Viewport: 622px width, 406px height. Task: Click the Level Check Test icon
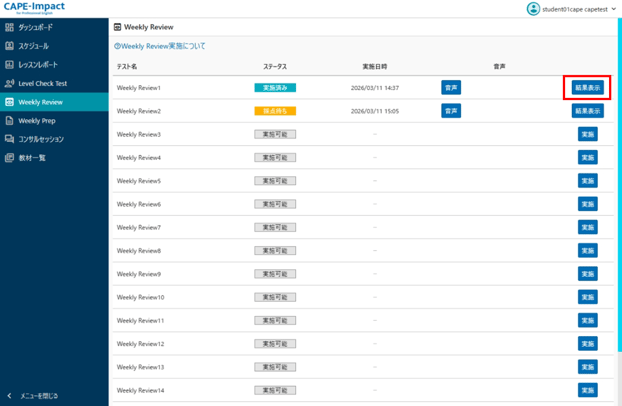pos(10,83)
